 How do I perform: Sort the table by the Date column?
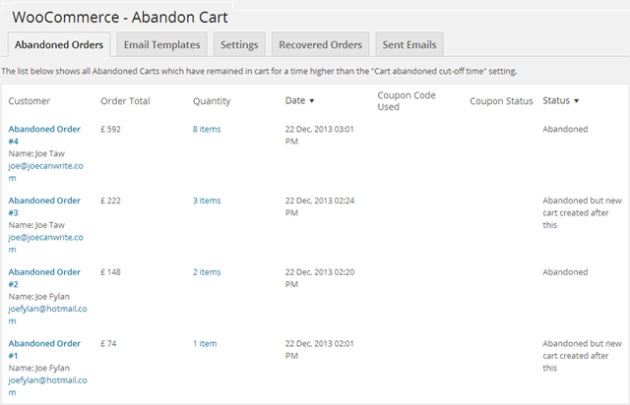(299, 100)
